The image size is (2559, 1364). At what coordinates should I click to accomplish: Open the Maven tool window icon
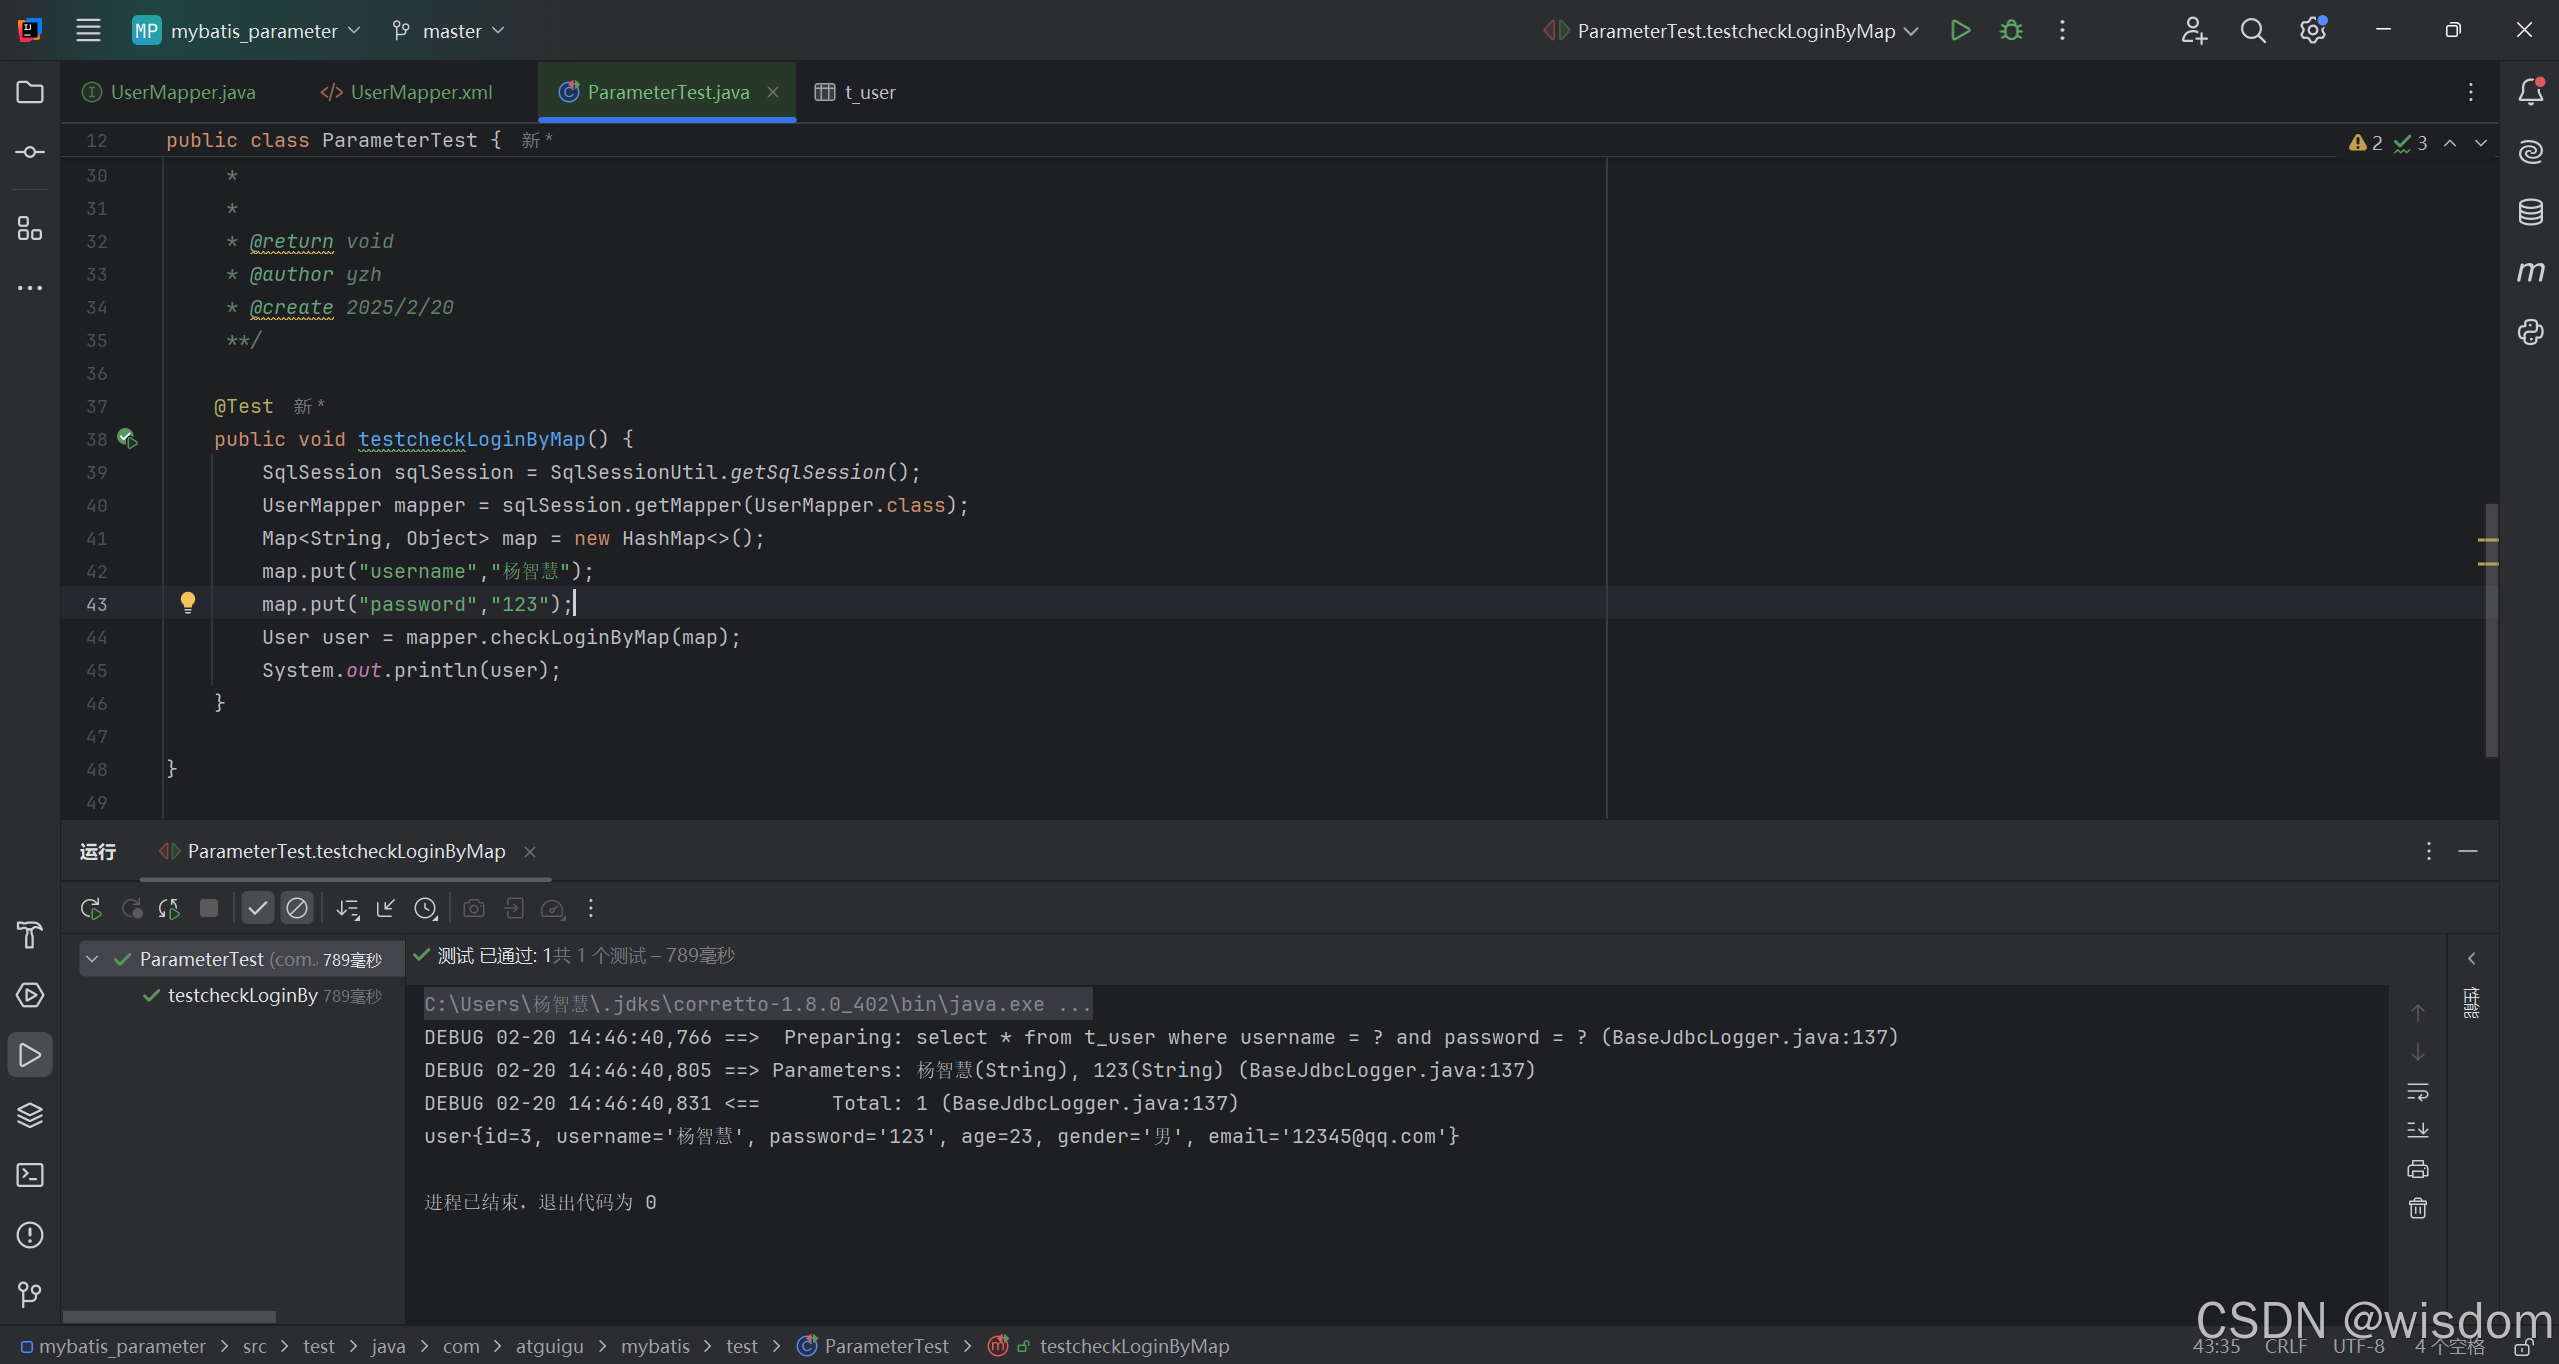pyautogui.click(x=2530, y=272)
